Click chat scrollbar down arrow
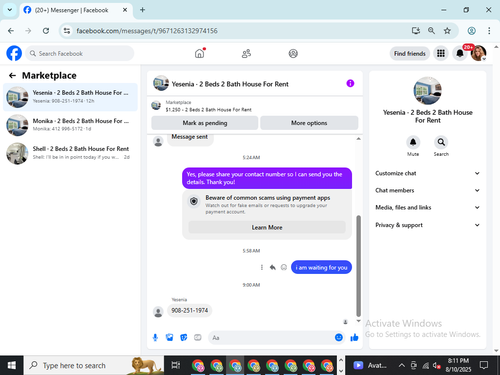The width and height of the screenshot is (500, 375). pyautogui.click(x=359, y=321)
